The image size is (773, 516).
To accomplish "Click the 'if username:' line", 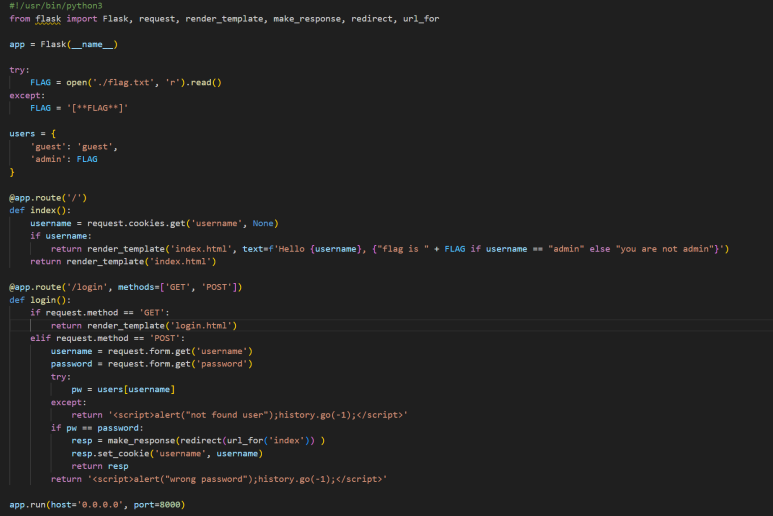I will pyautogui.click(x=61, y=236).
